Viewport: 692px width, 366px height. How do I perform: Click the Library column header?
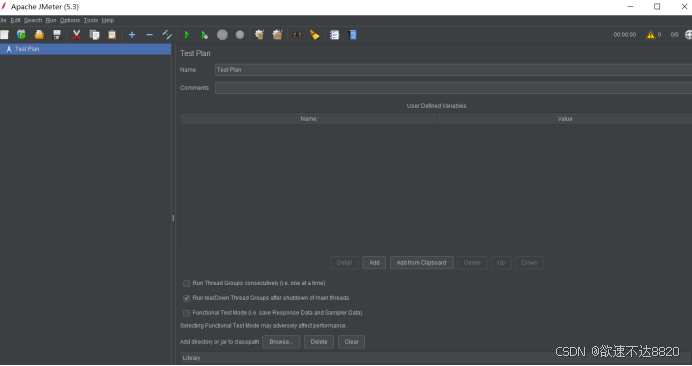[x=436, y=358]
